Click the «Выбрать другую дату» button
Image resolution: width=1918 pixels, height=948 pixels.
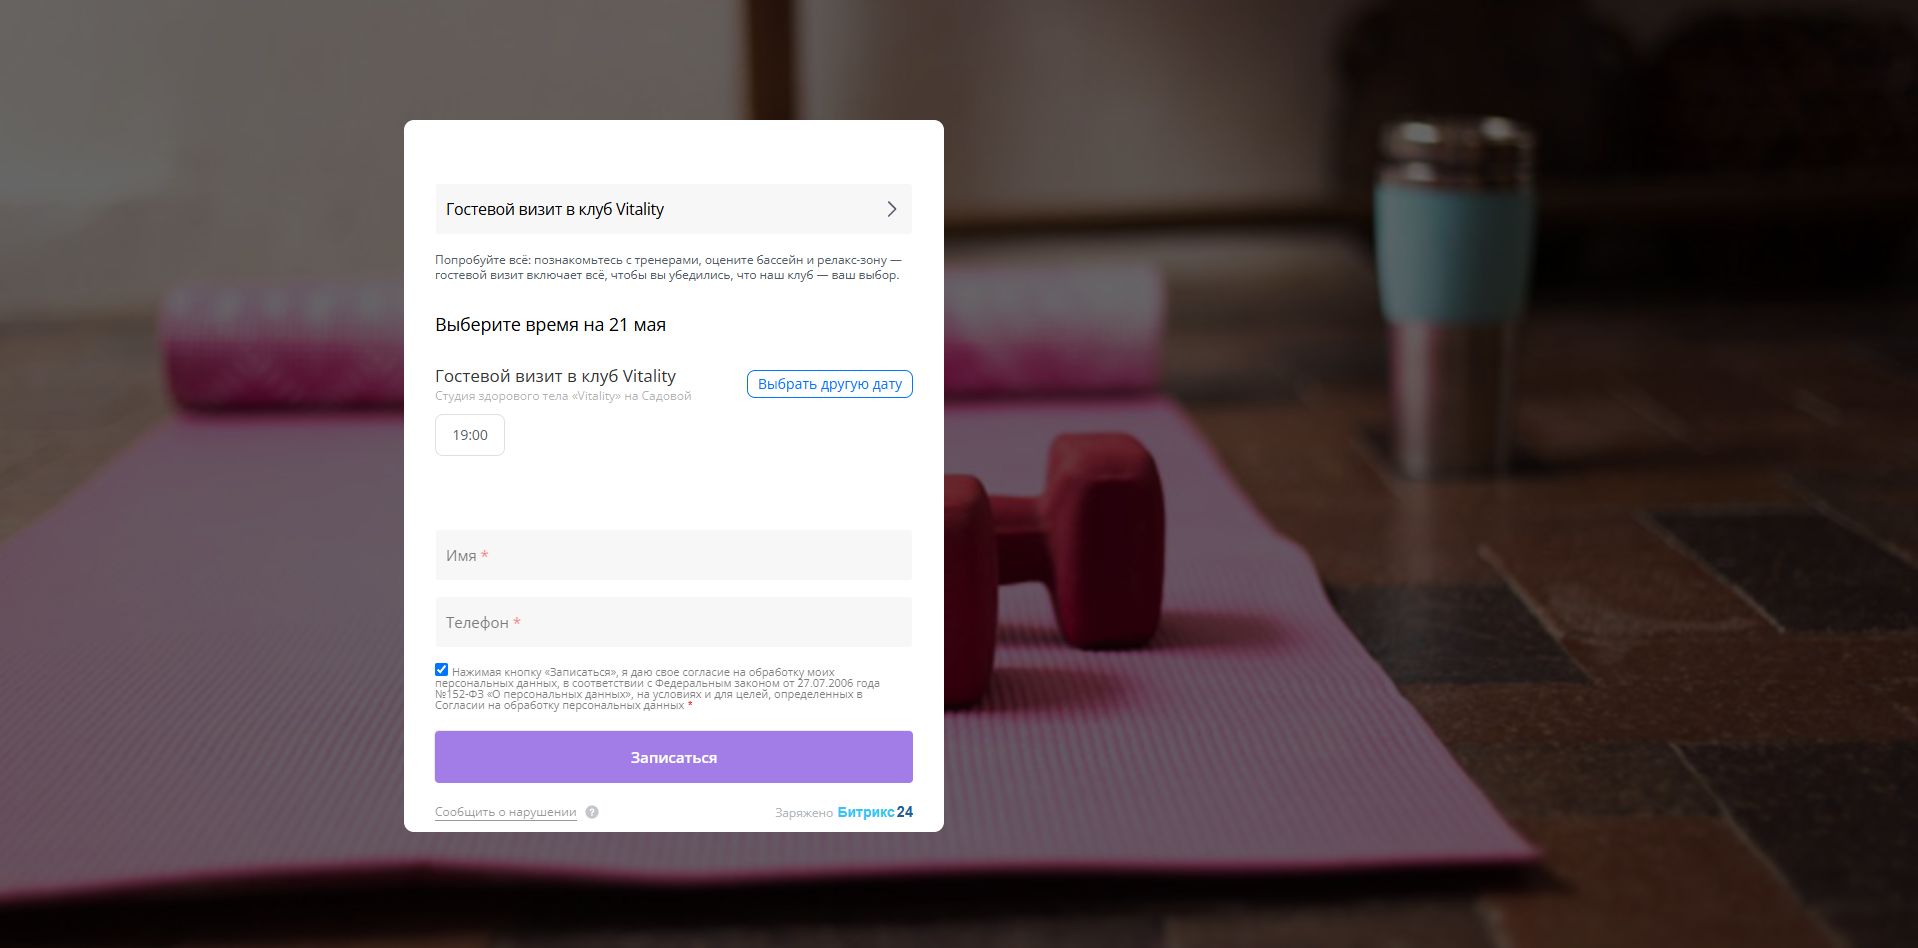click(830, 384)
